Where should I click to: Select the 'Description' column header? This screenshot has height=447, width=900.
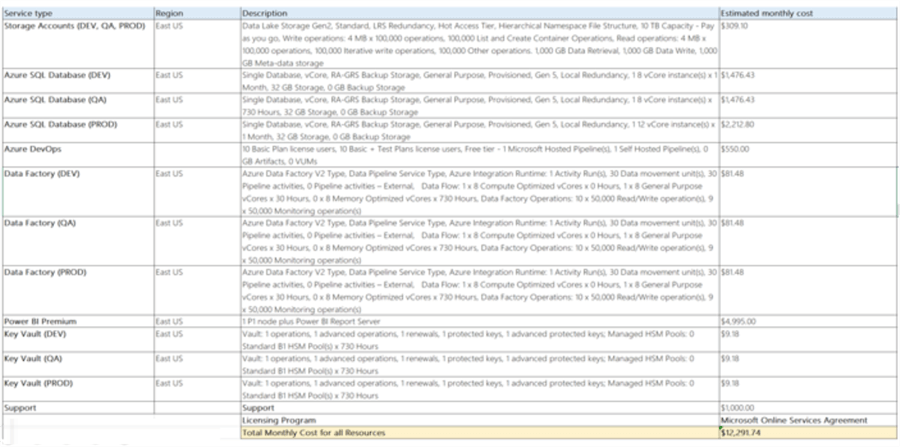pos(480,13)
